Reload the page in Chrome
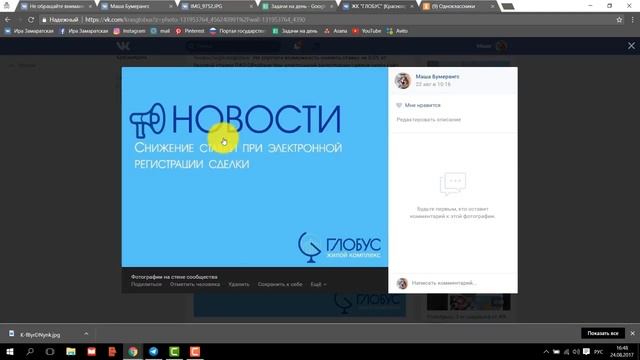Viewport: 640px width, 360px height. pyautogui.click(x=31, y=20)
